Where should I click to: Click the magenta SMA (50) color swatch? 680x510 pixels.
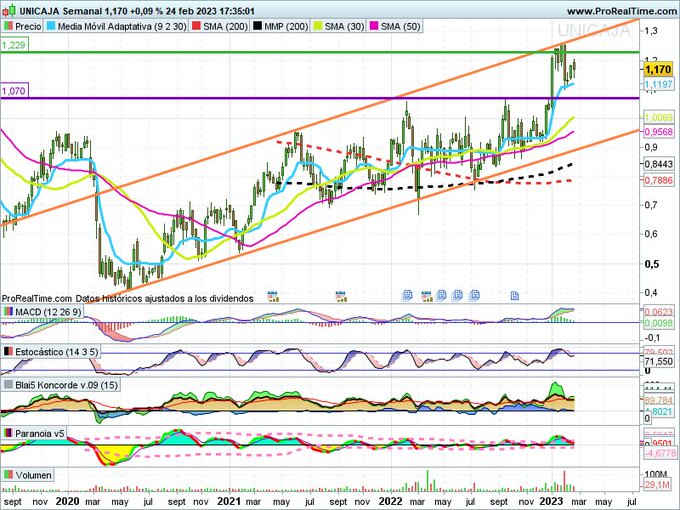(x=373, y=26)
